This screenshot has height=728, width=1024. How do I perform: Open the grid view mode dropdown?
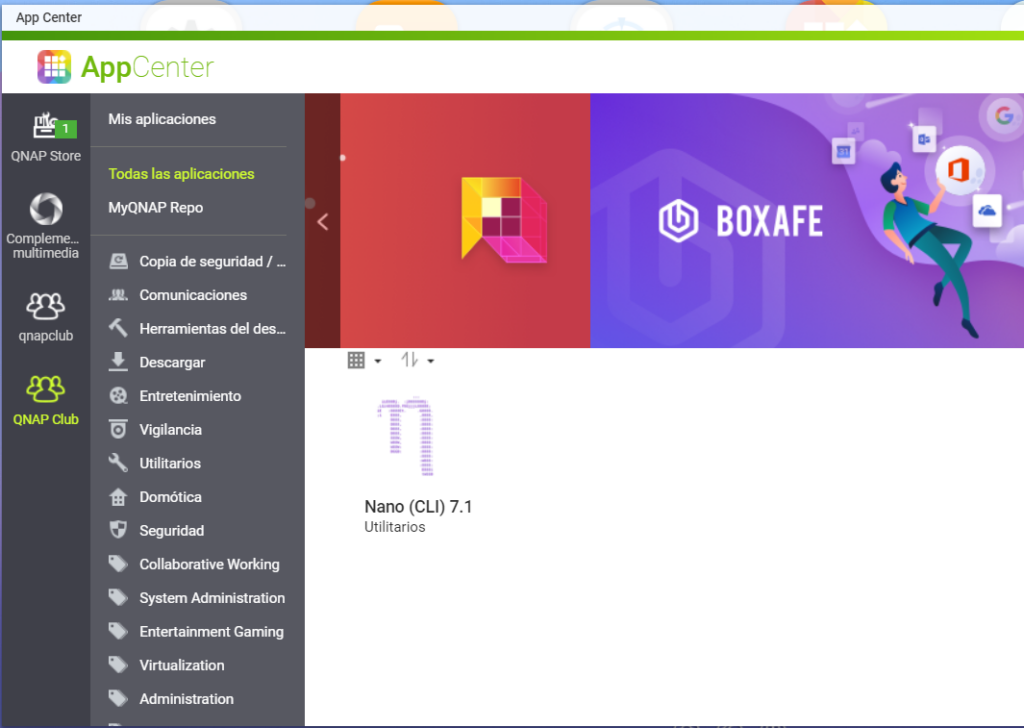point(364,361)
